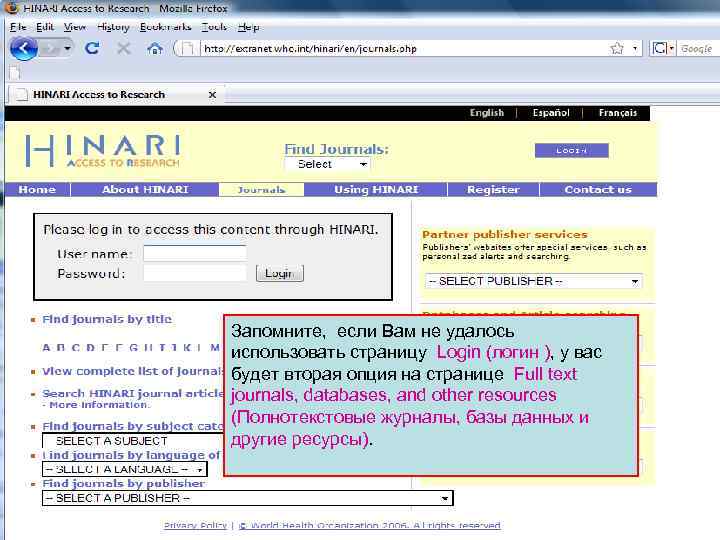Open the Bookmarks menu
The height and width of the screenshot is (540, 720).
click(x=165, y=27)
